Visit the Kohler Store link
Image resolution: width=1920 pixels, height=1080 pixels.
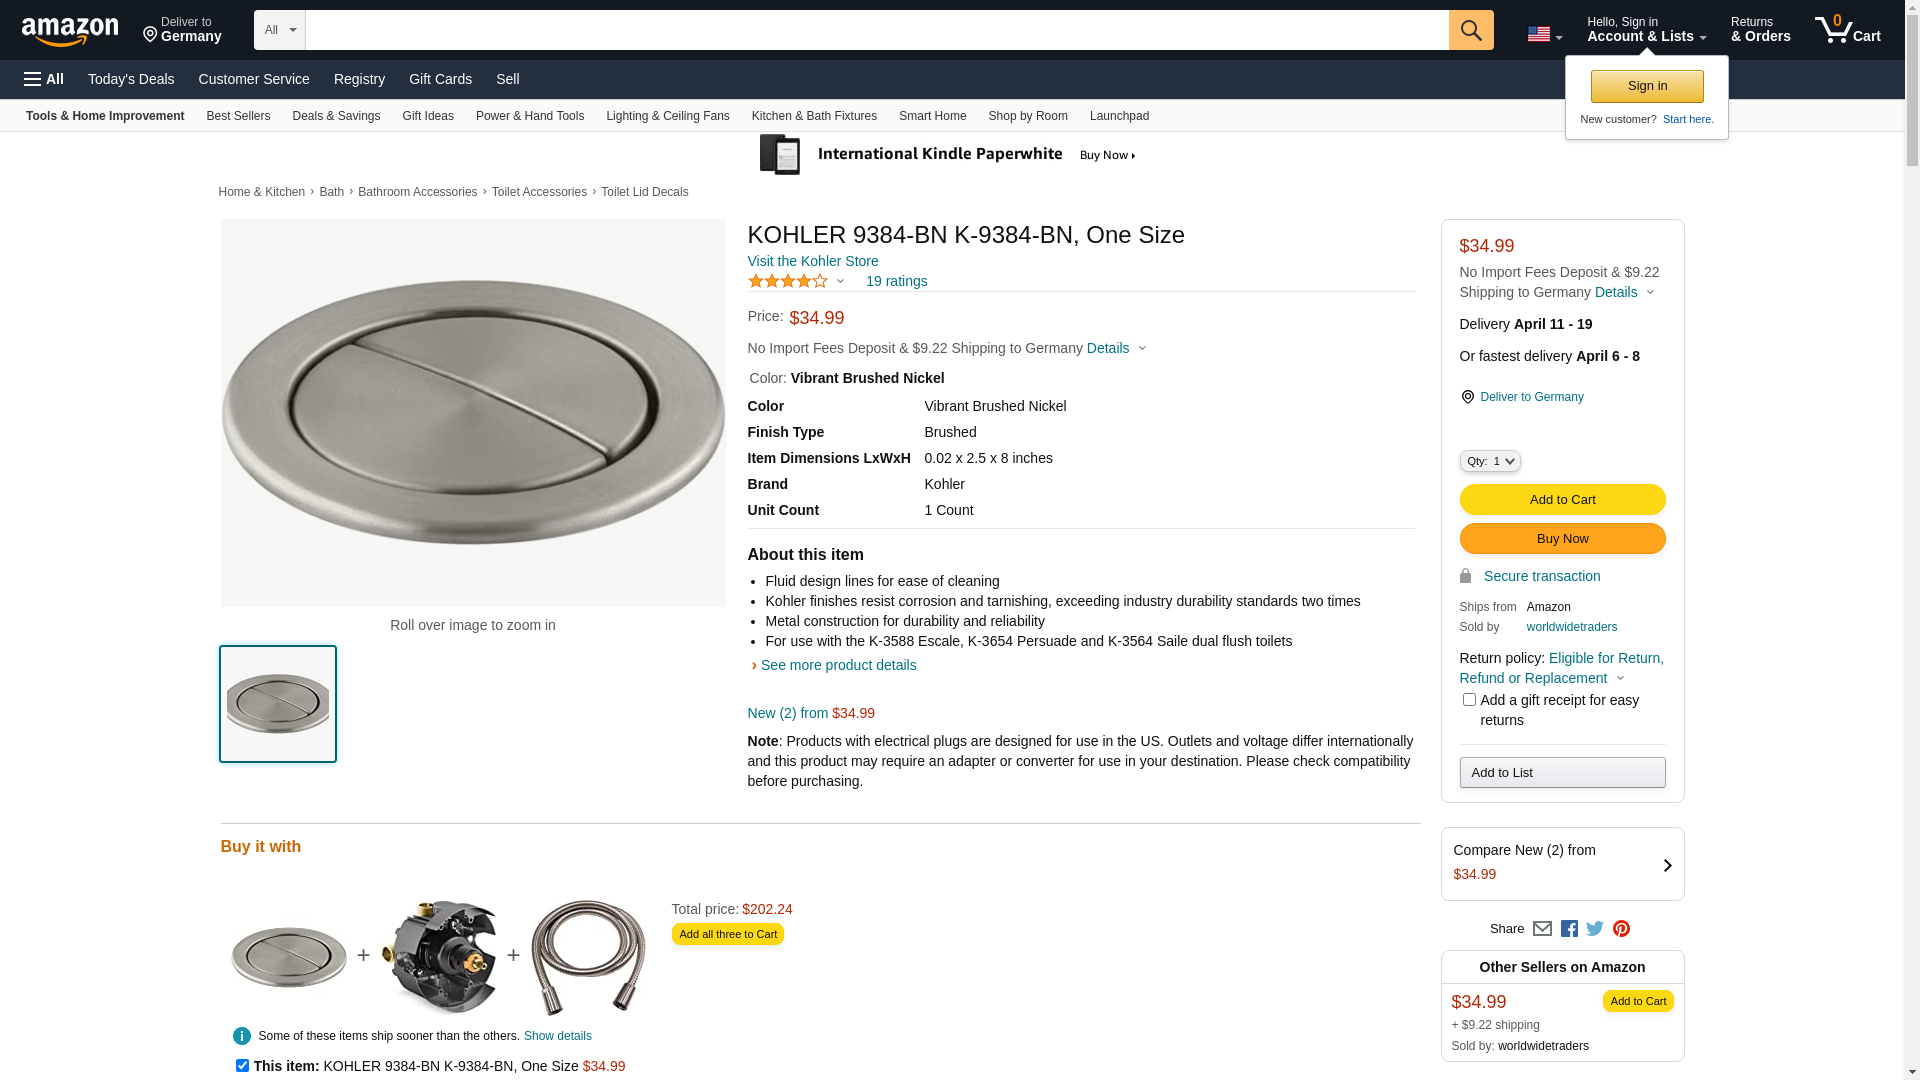point(812,261)
